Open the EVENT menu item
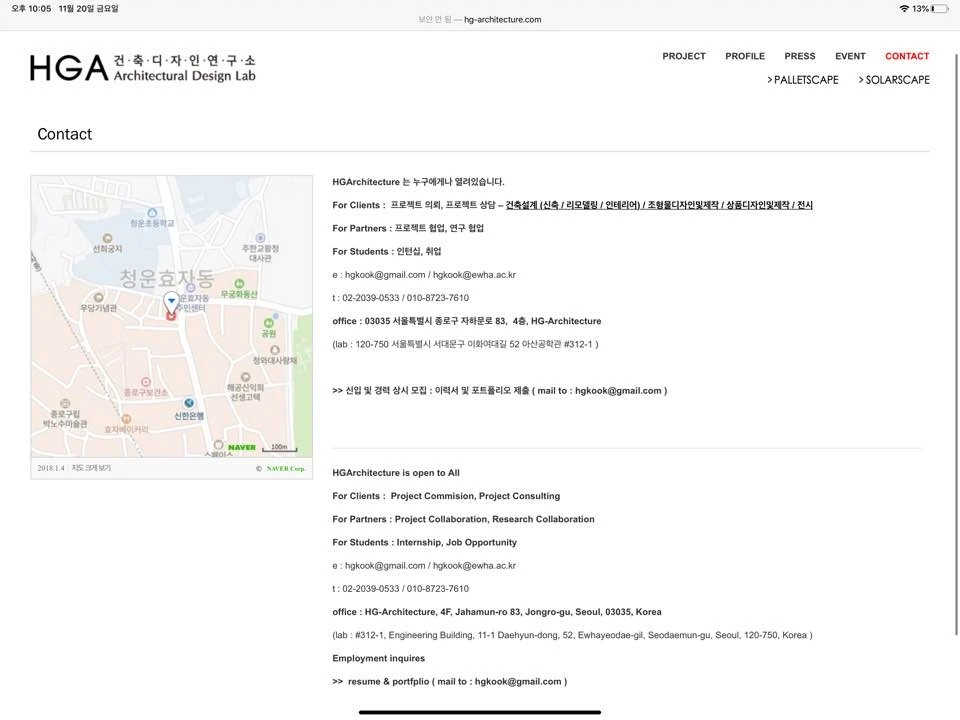The width and height of the screenshot is (960, 720). pos(850,56)
